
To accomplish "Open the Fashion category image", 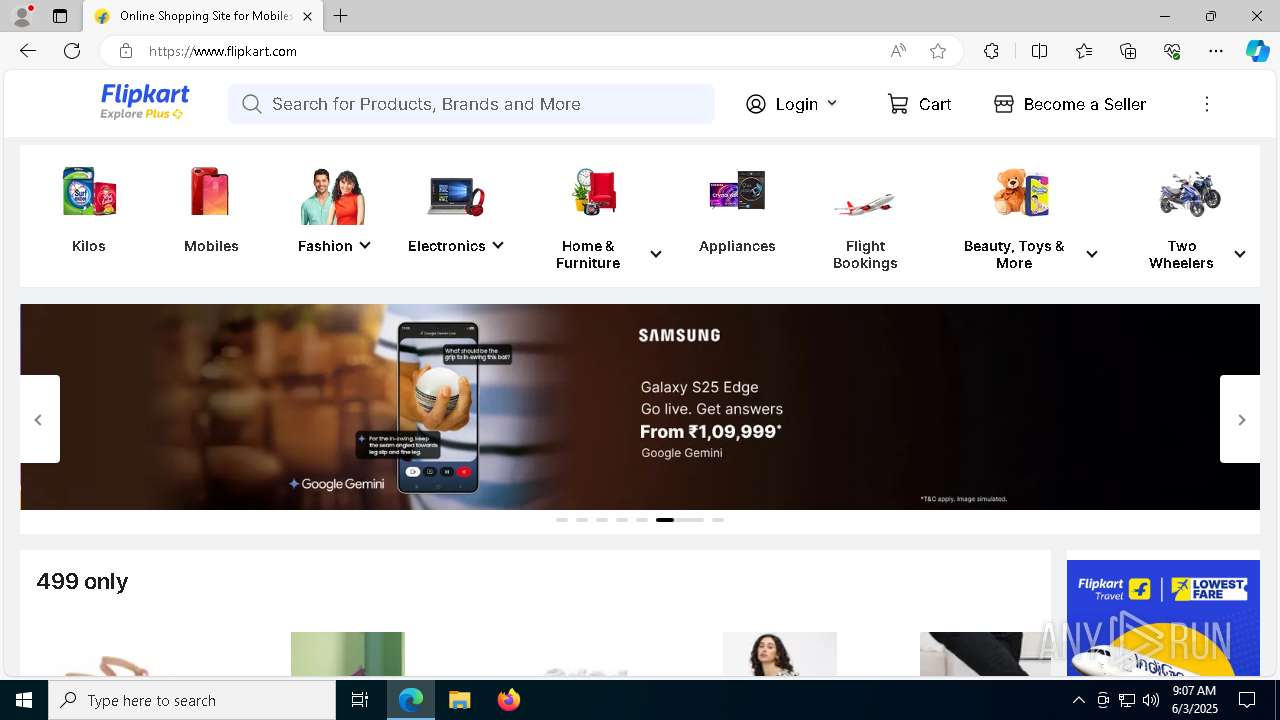I will 333,196.
